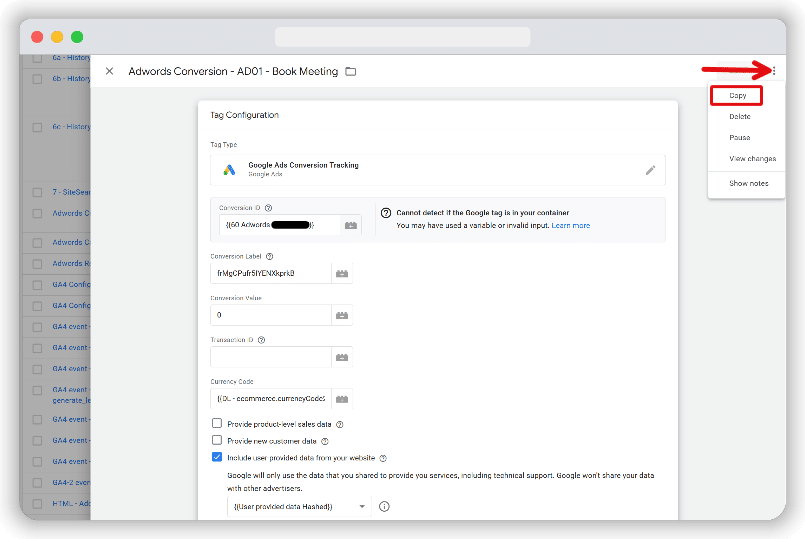Select Copy from the actions menu

pyautogui.click(x=737, y=95)
